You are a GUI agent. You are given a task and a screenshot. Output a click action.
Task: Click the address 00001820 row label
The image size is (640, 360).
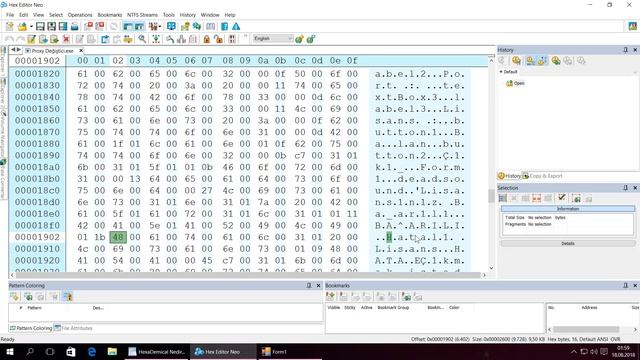(38, 74)
